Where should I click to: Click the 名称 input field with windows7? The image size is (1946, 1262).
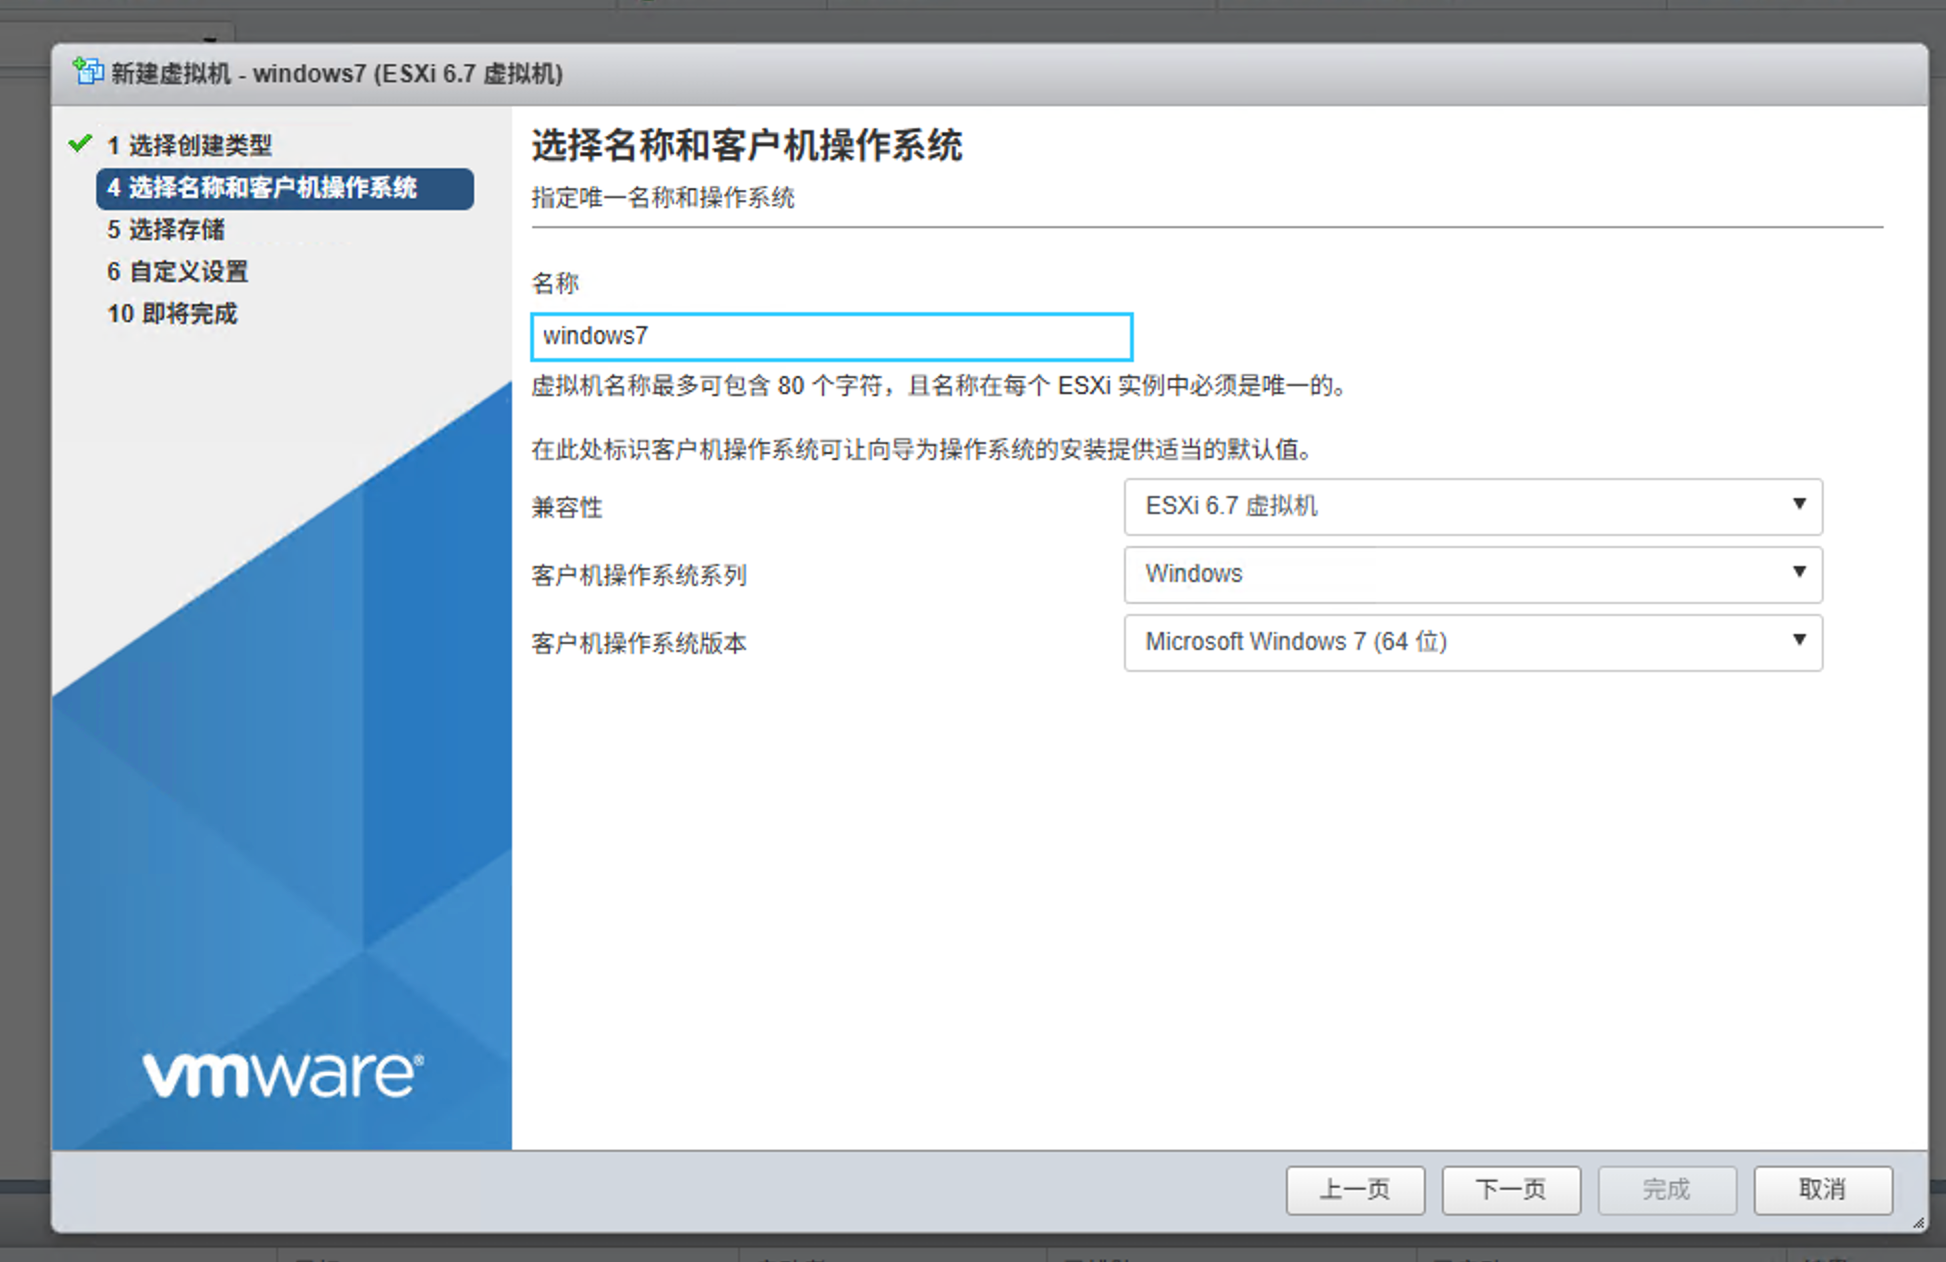832,337
